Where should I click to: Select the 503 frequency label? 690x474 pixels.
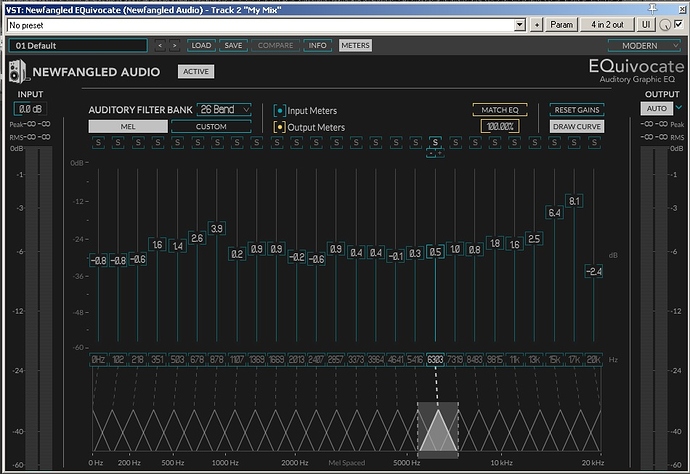[x=177, y=360]
